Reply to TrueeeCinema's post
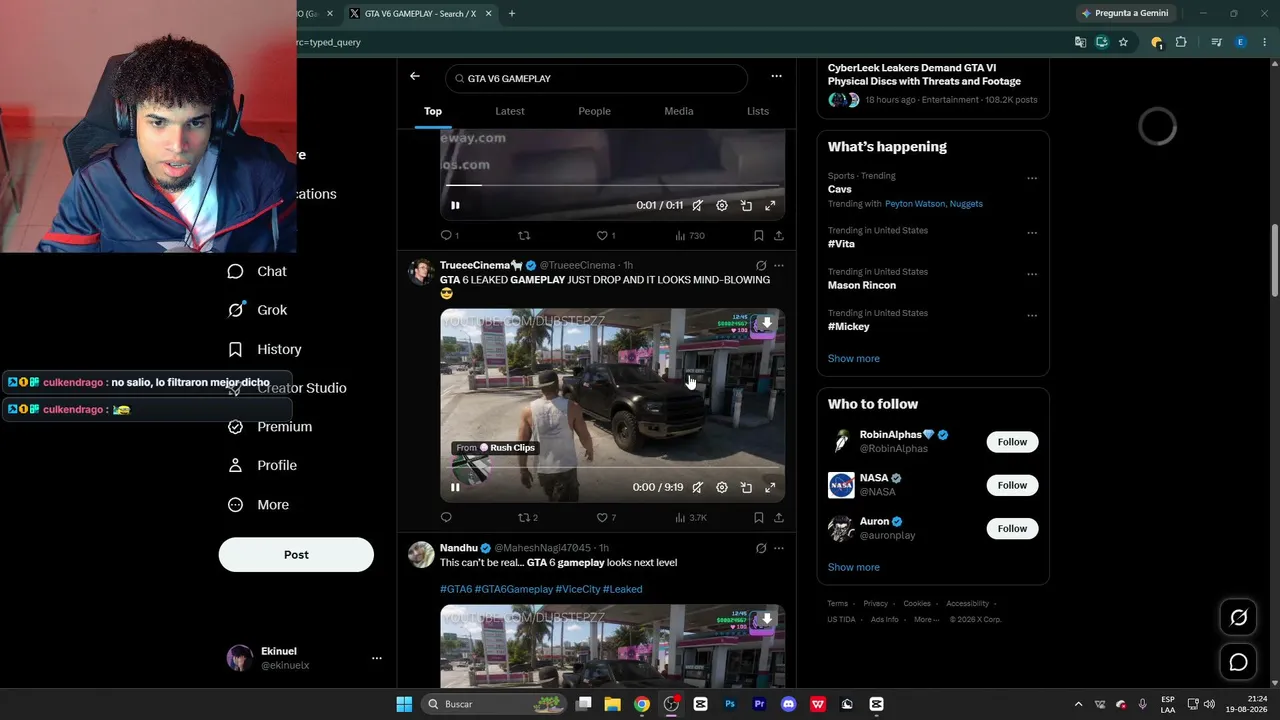1280x720 pixels. 446,518
